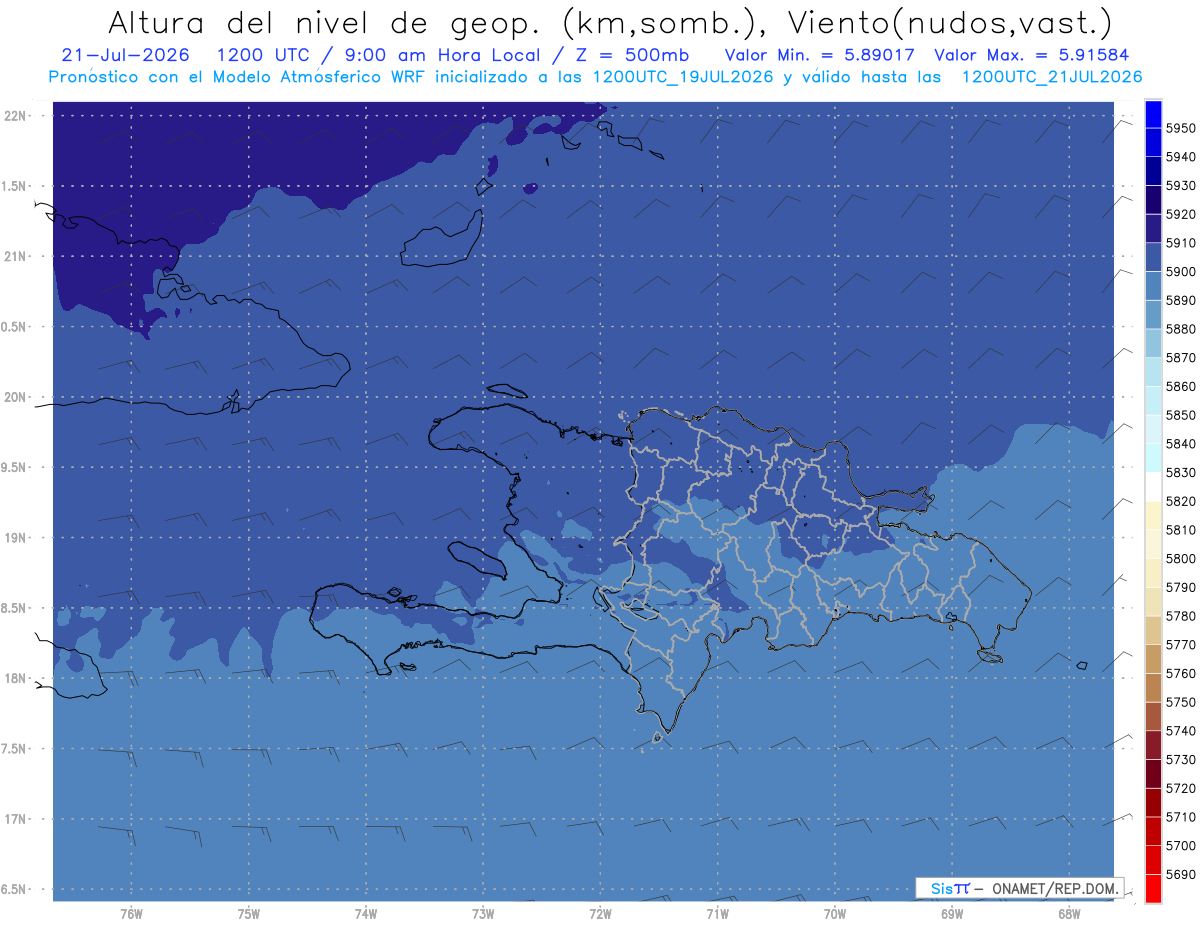
Task: Click the '5950' colorbar value
Action: 1181,129
